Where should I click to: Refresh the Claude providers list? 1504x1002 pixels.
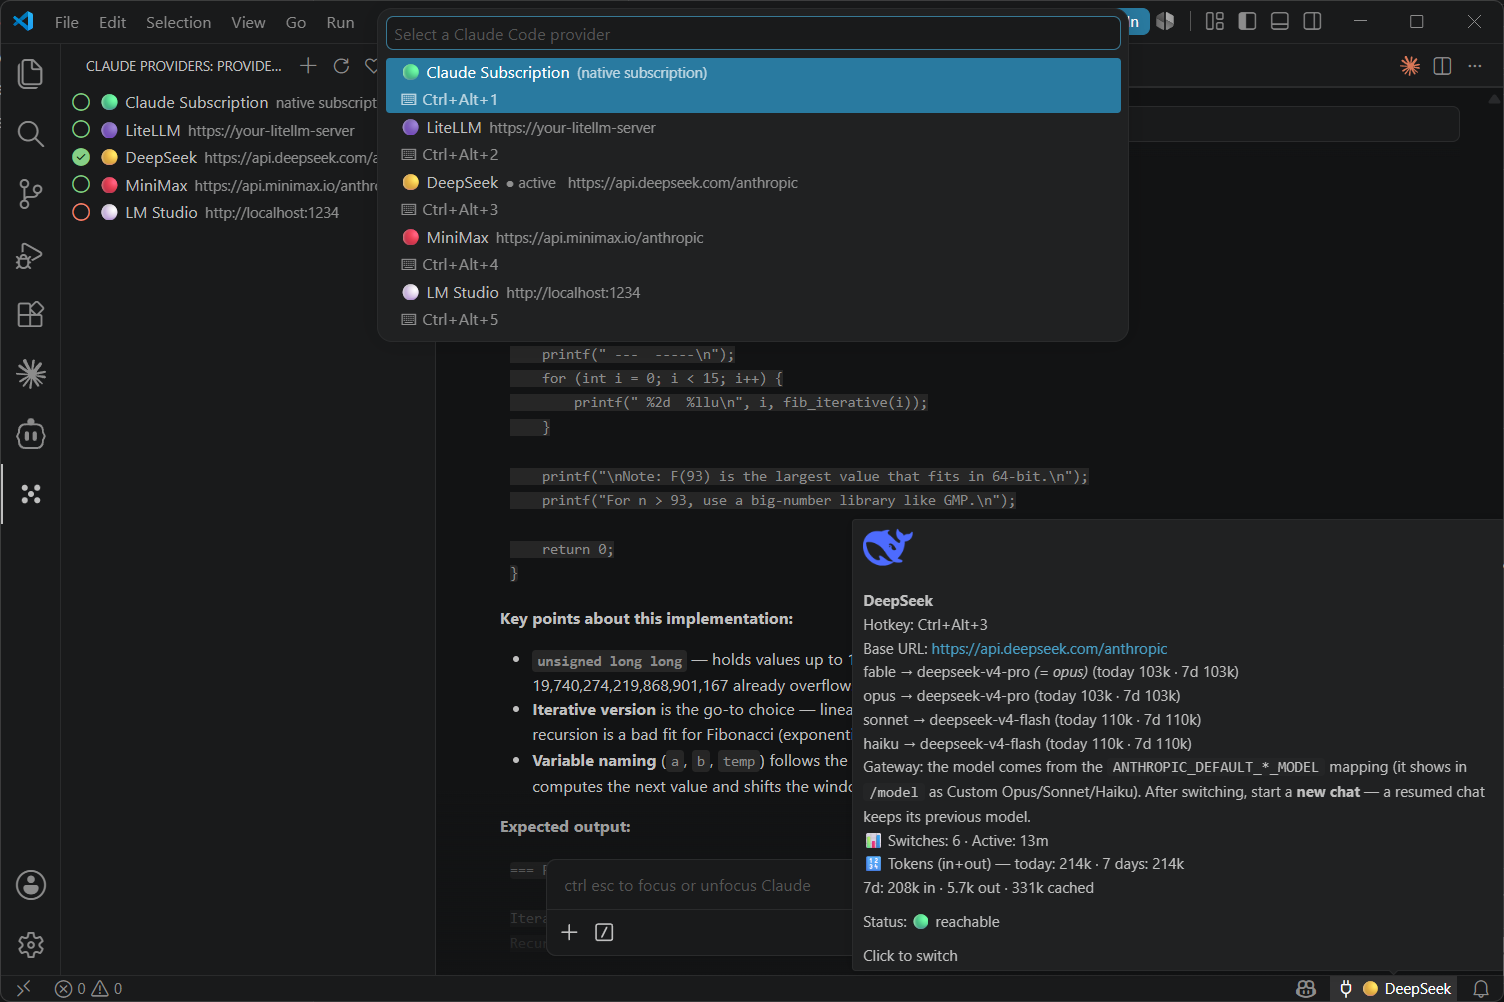[x=341, y=65]
